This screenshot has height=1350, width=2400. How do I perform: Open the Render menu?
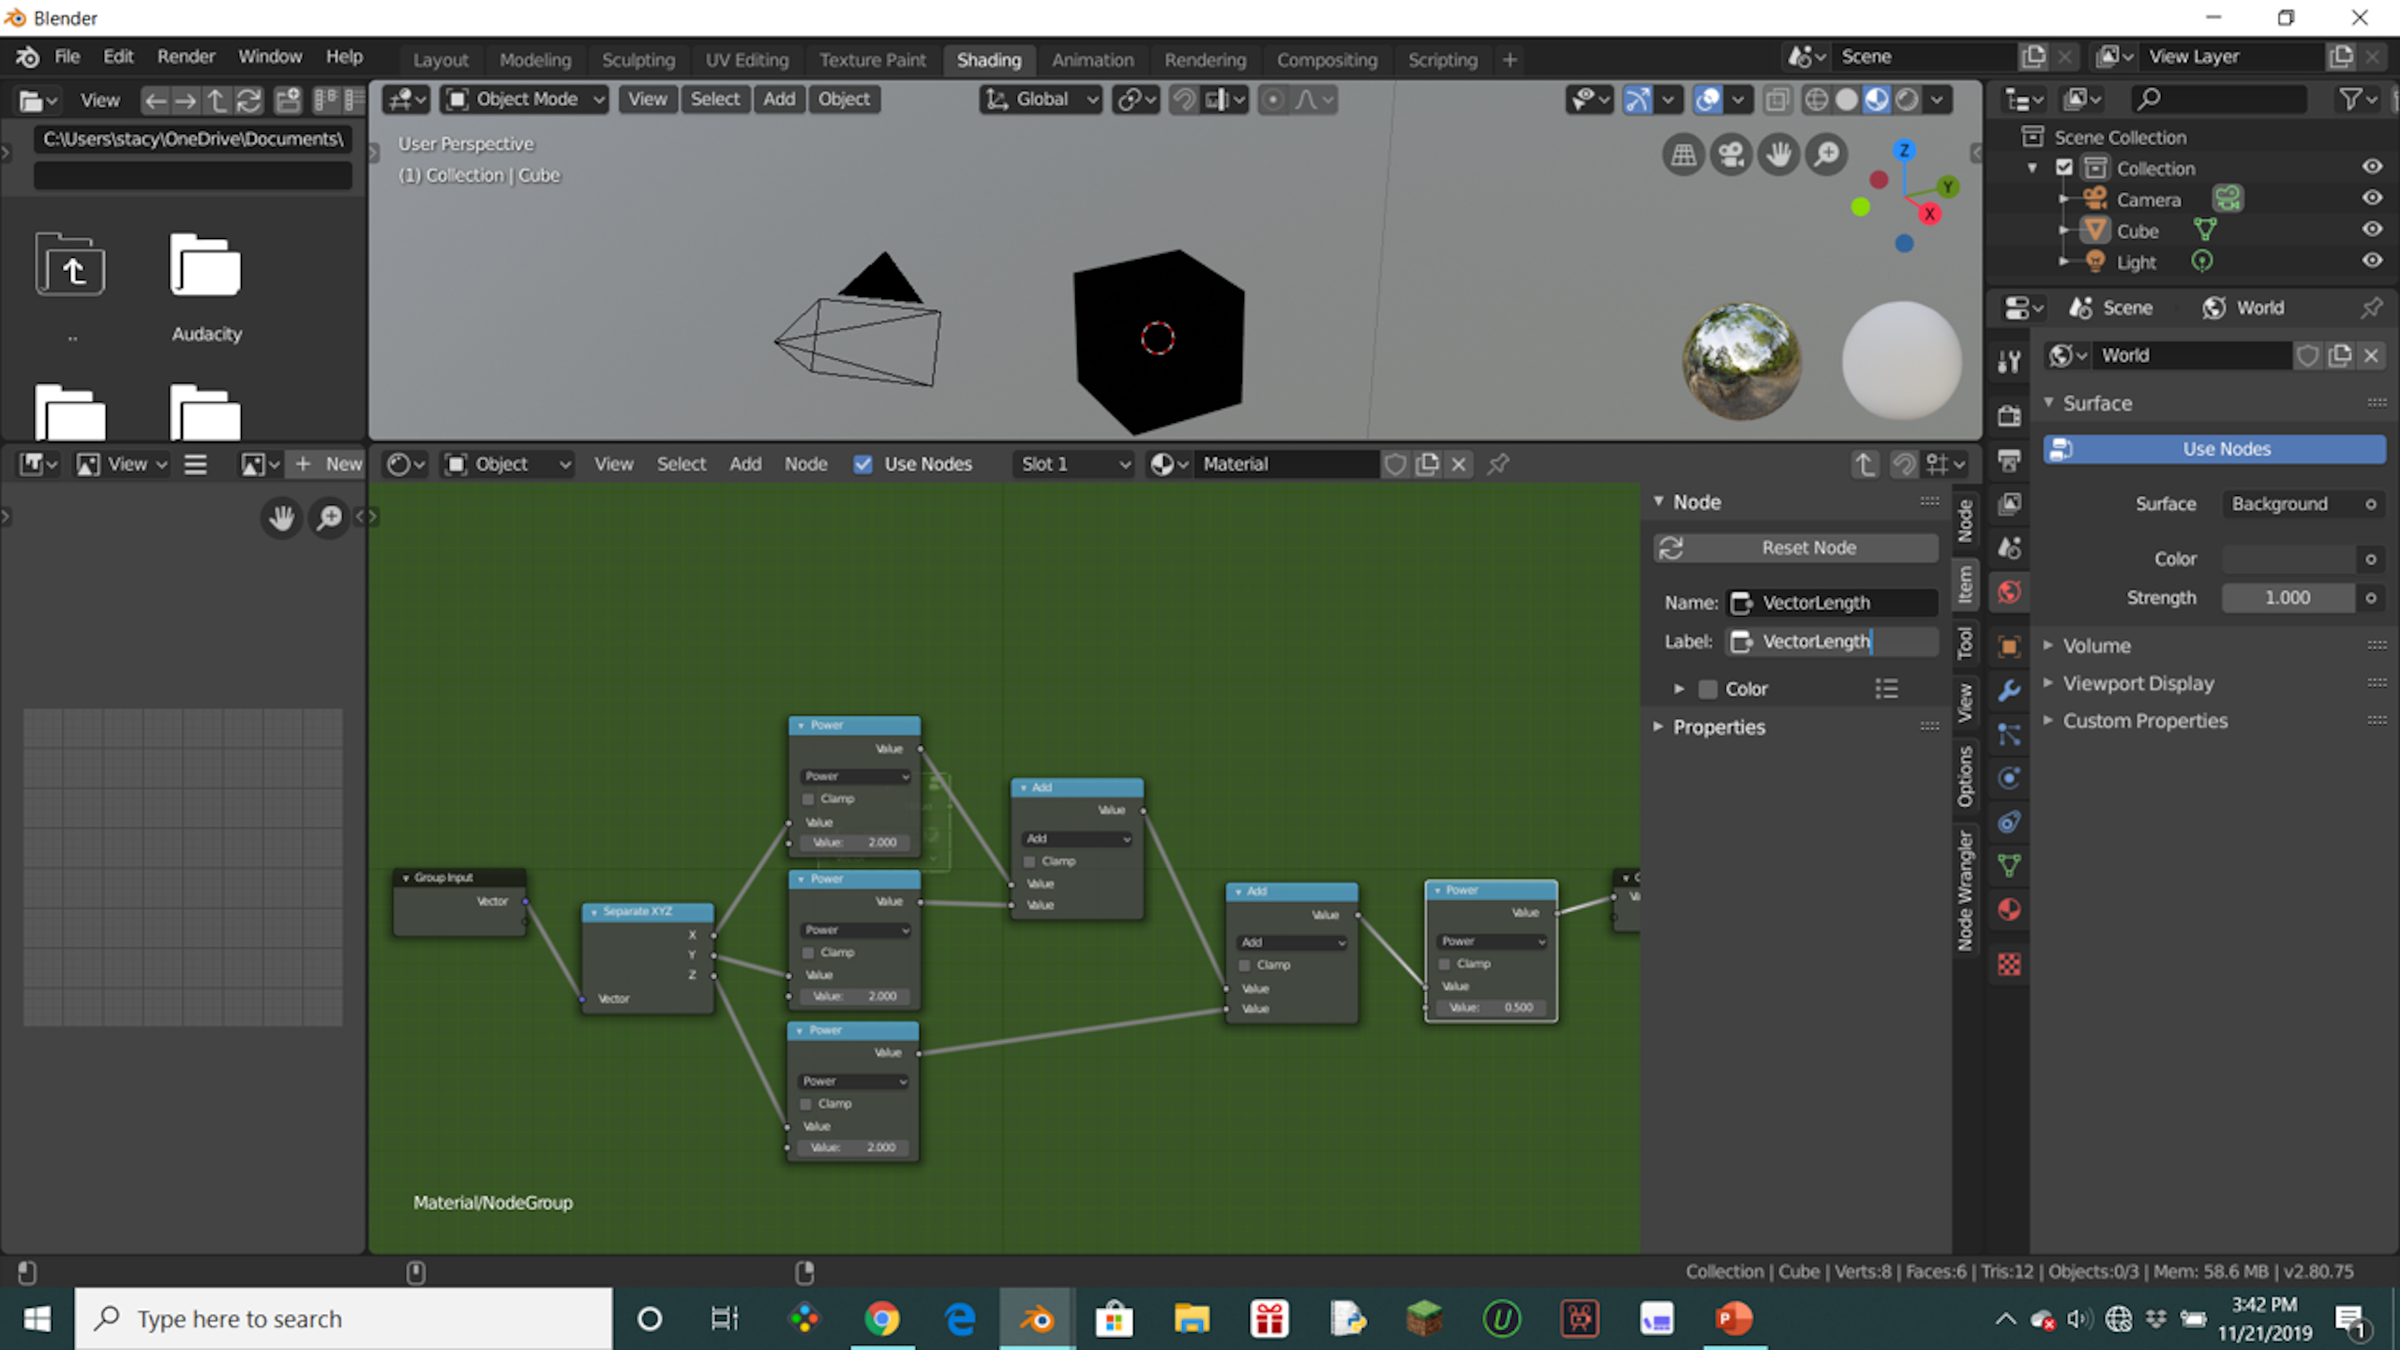tap(185, 56)
